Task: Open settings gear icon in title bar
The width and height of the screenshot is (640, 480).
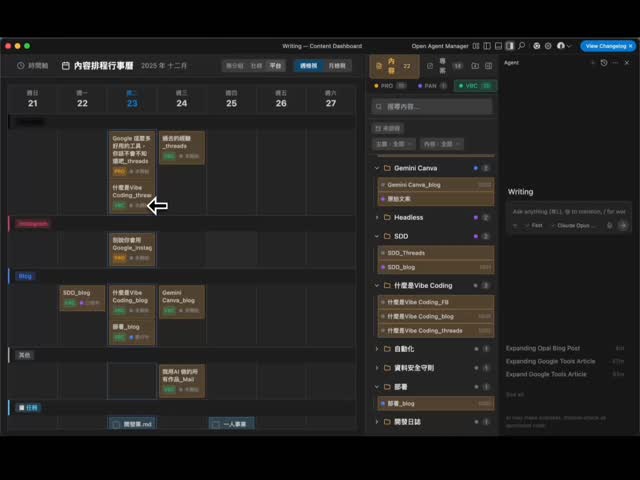Action: (547, 46)
